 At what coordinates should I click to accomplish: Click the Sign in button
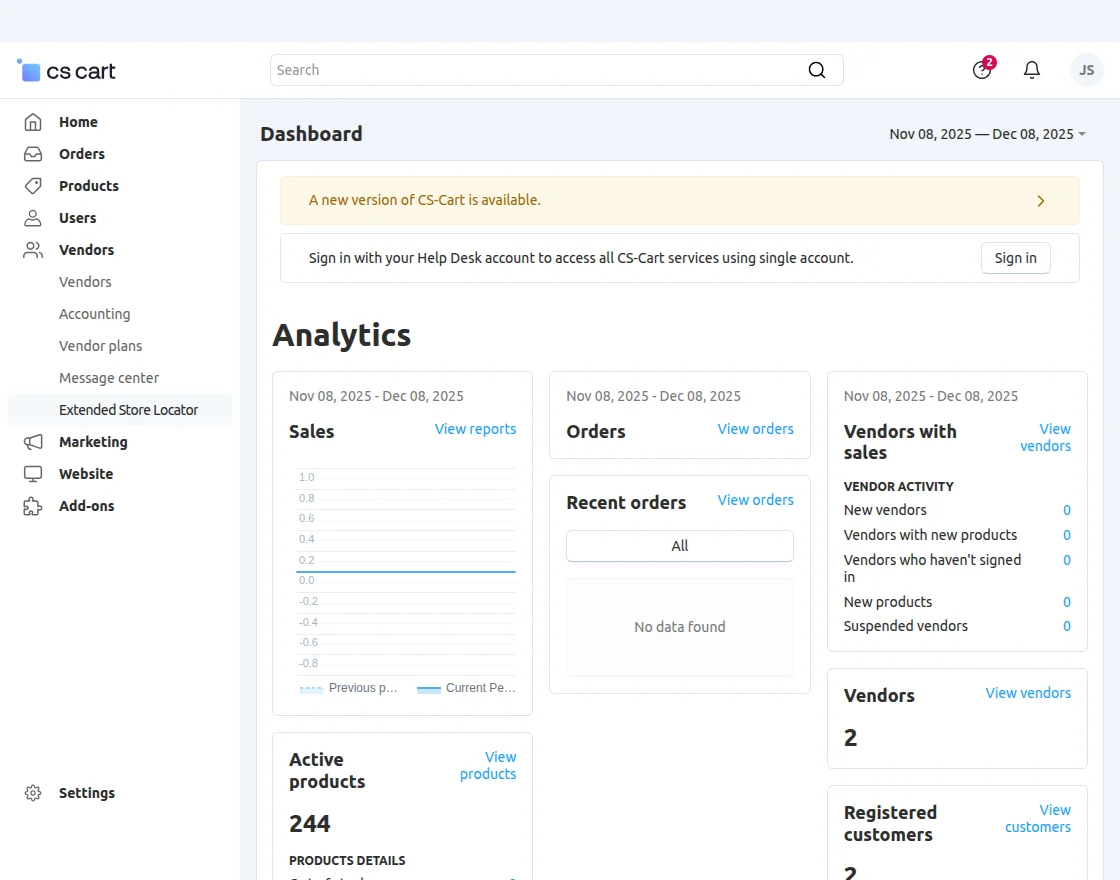tap(1015, 257)
